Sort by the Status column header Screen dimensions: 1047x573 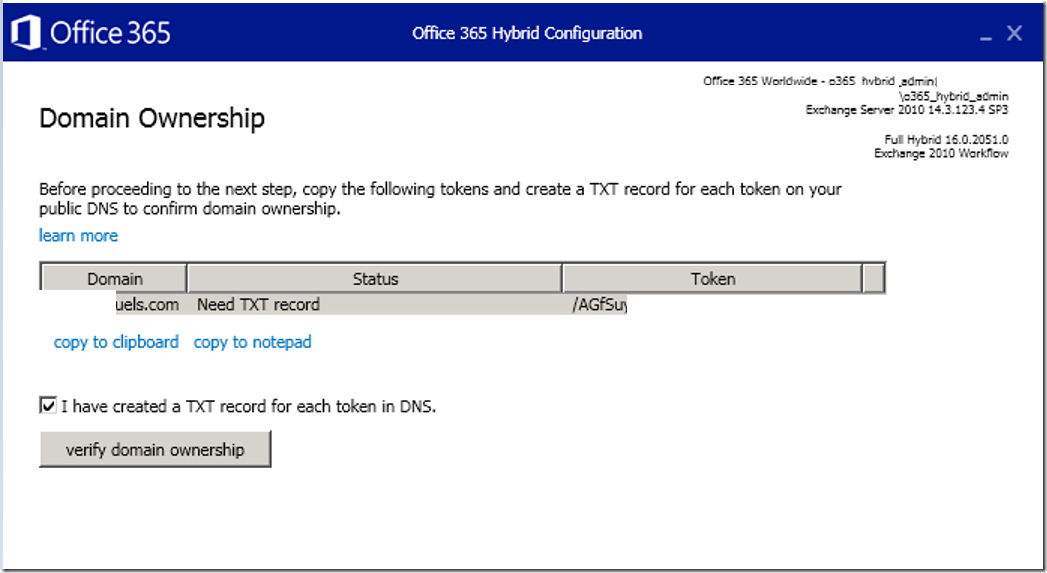click(x=375, y=278)
